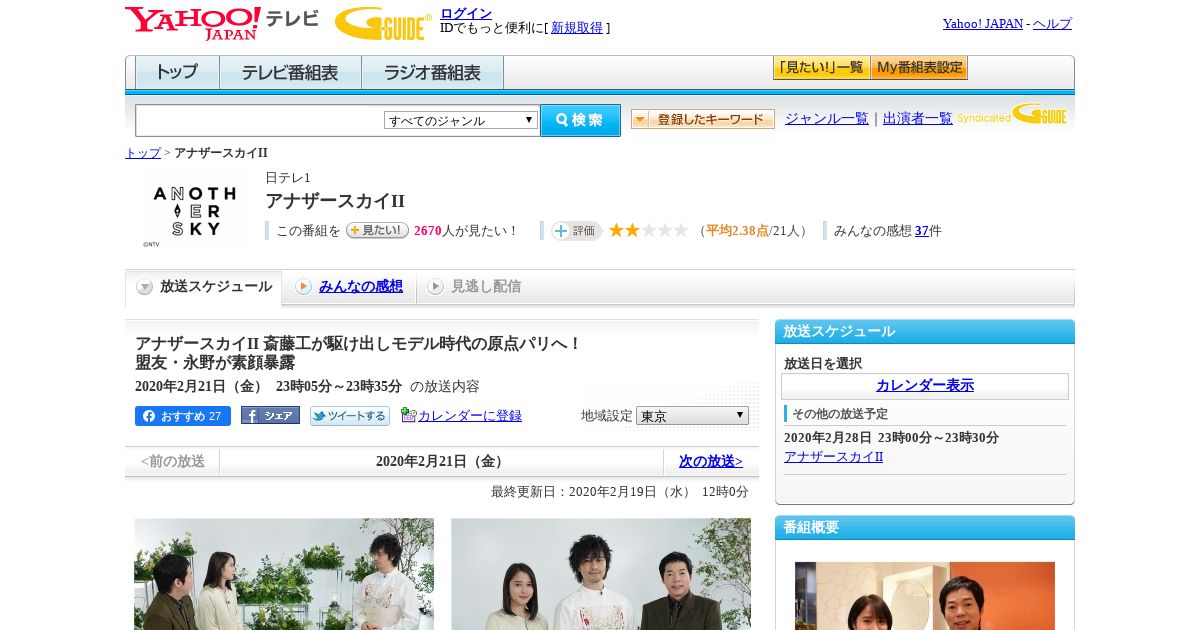Go to 次の放送 next broadcast

click(711, 461)
